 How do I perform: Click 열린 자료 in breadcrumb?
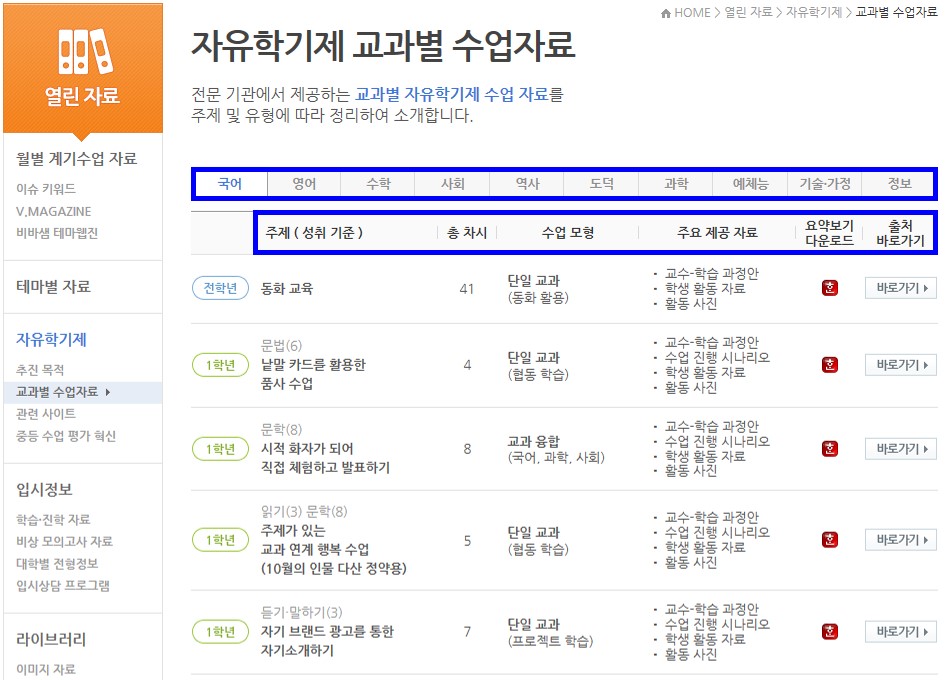pos(748,13)
